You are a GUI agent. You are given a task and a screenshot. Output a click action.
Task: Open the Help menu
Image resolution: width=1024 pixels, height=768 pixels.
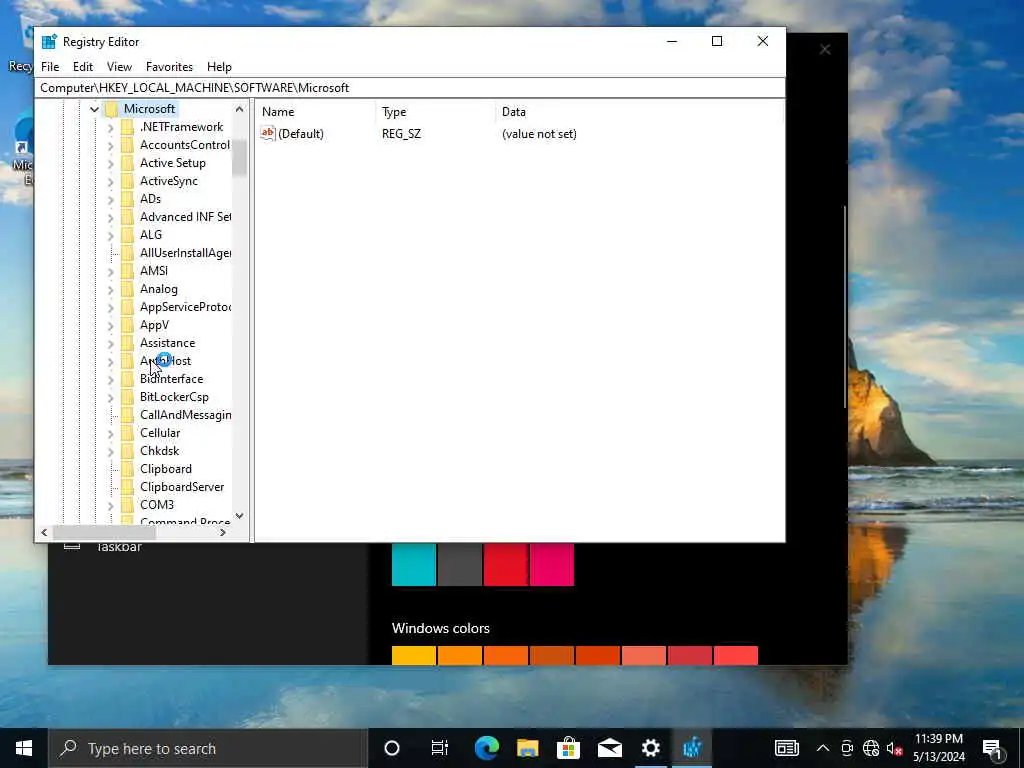(219, 67)
